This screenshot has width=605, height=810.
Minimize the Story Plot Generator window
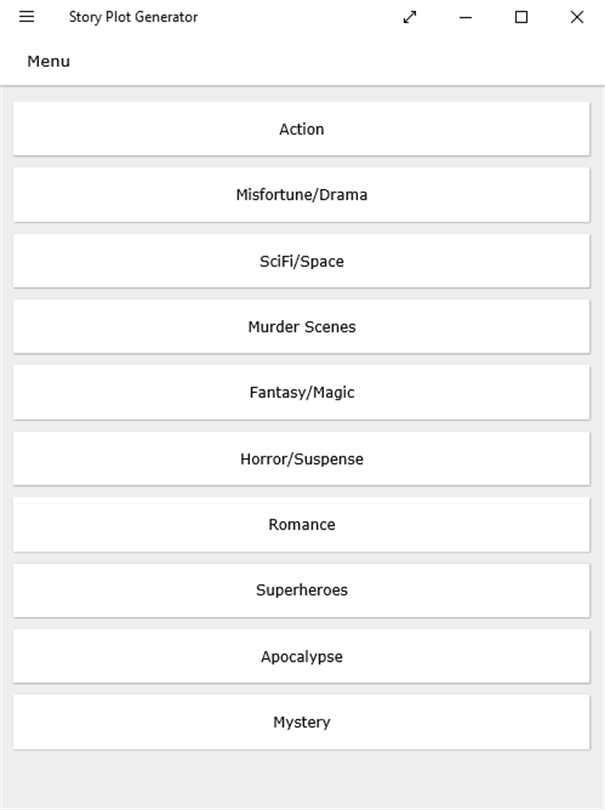click(x=465, y=17)
